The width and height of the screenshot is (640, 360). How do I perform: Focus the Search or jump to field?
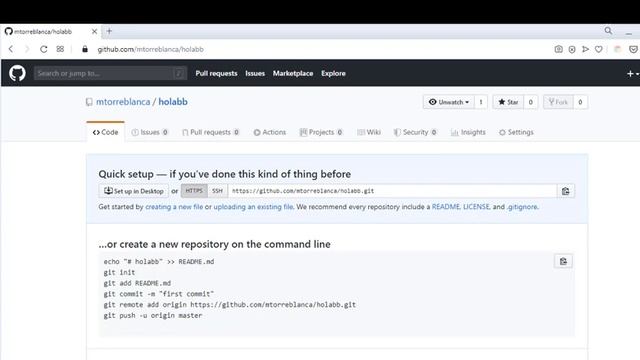[110, 73]
